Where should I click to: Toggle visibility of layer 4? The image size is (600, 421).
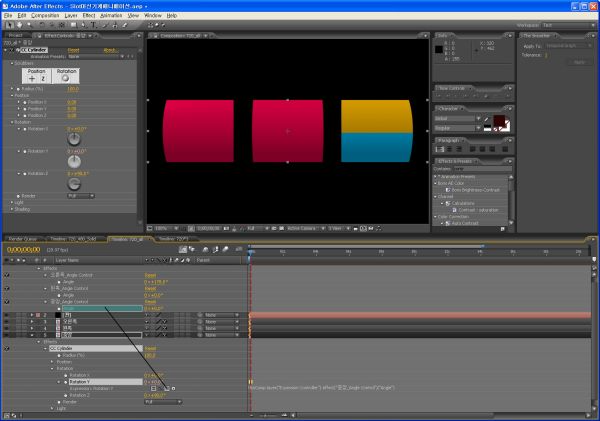point(7,328)
